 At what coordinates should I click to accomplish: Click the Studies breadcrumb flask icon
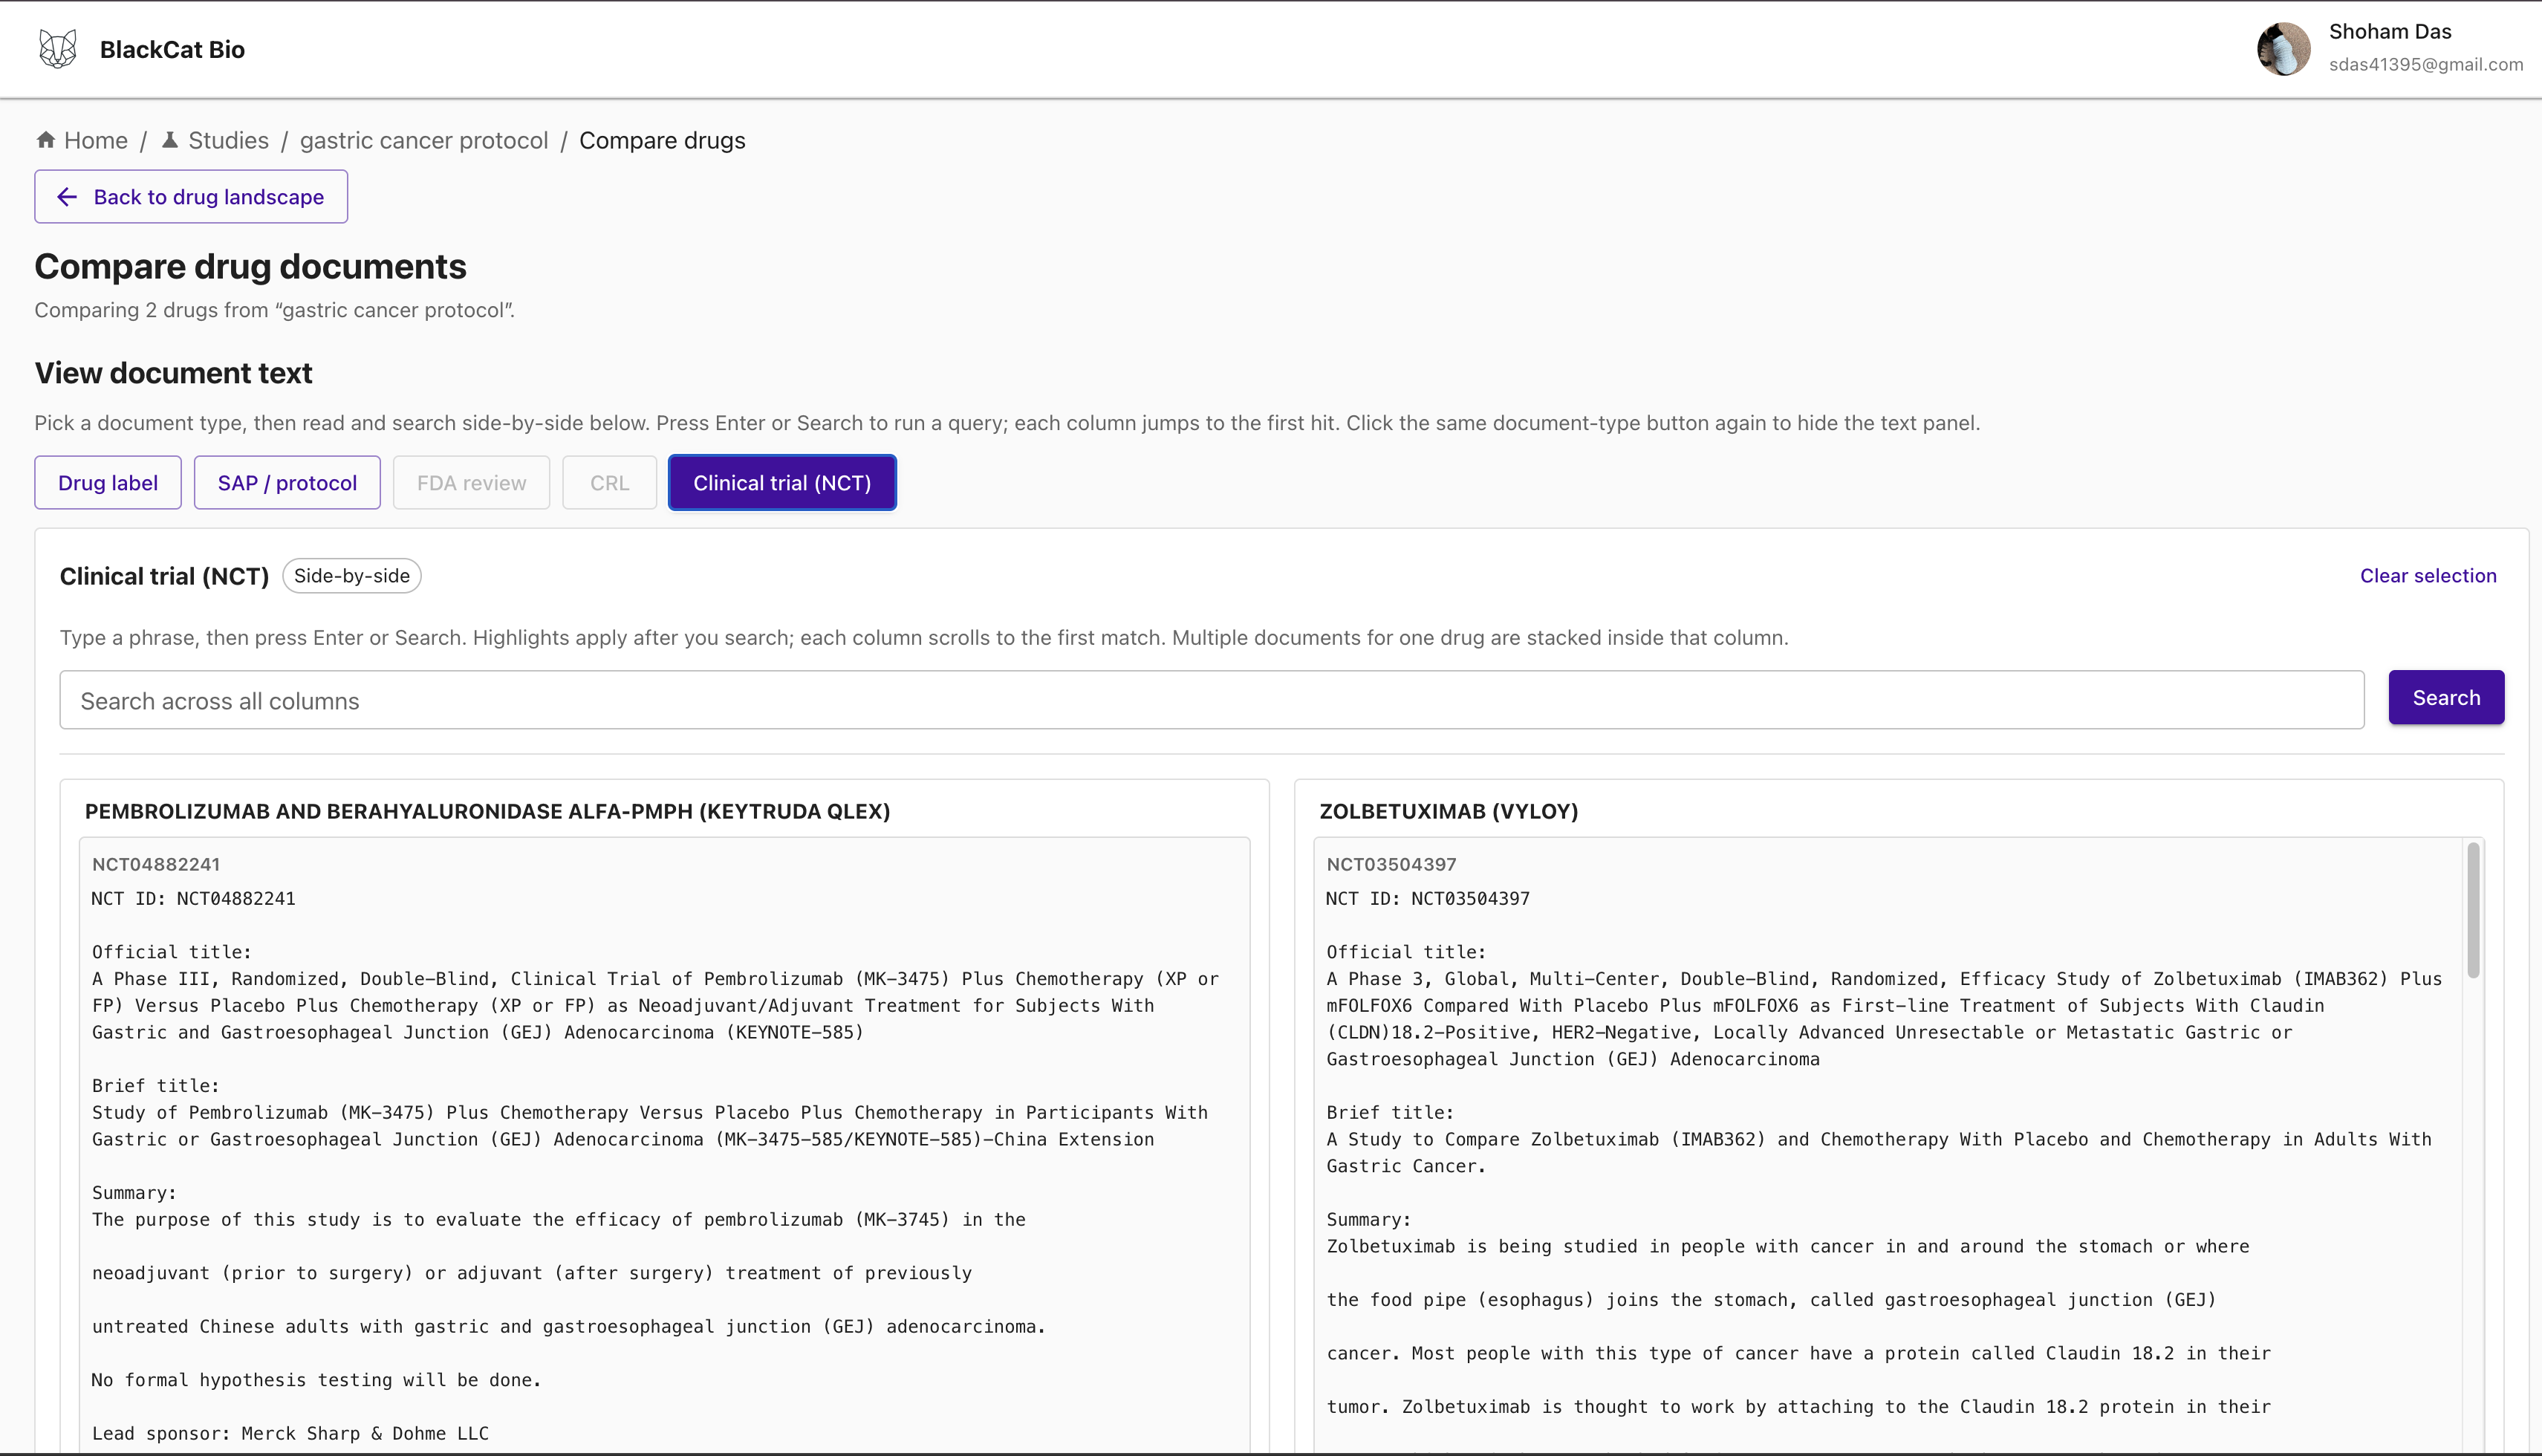click(x=170, y=140)
